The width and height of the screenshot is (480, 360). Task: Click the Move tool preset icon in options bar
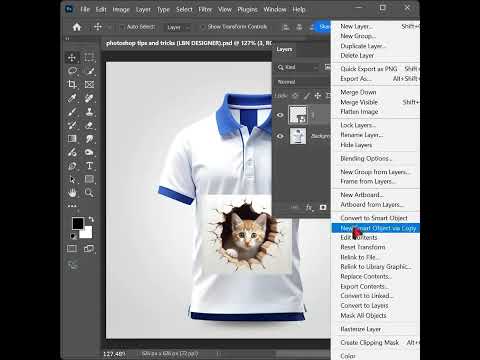[98, 27]
